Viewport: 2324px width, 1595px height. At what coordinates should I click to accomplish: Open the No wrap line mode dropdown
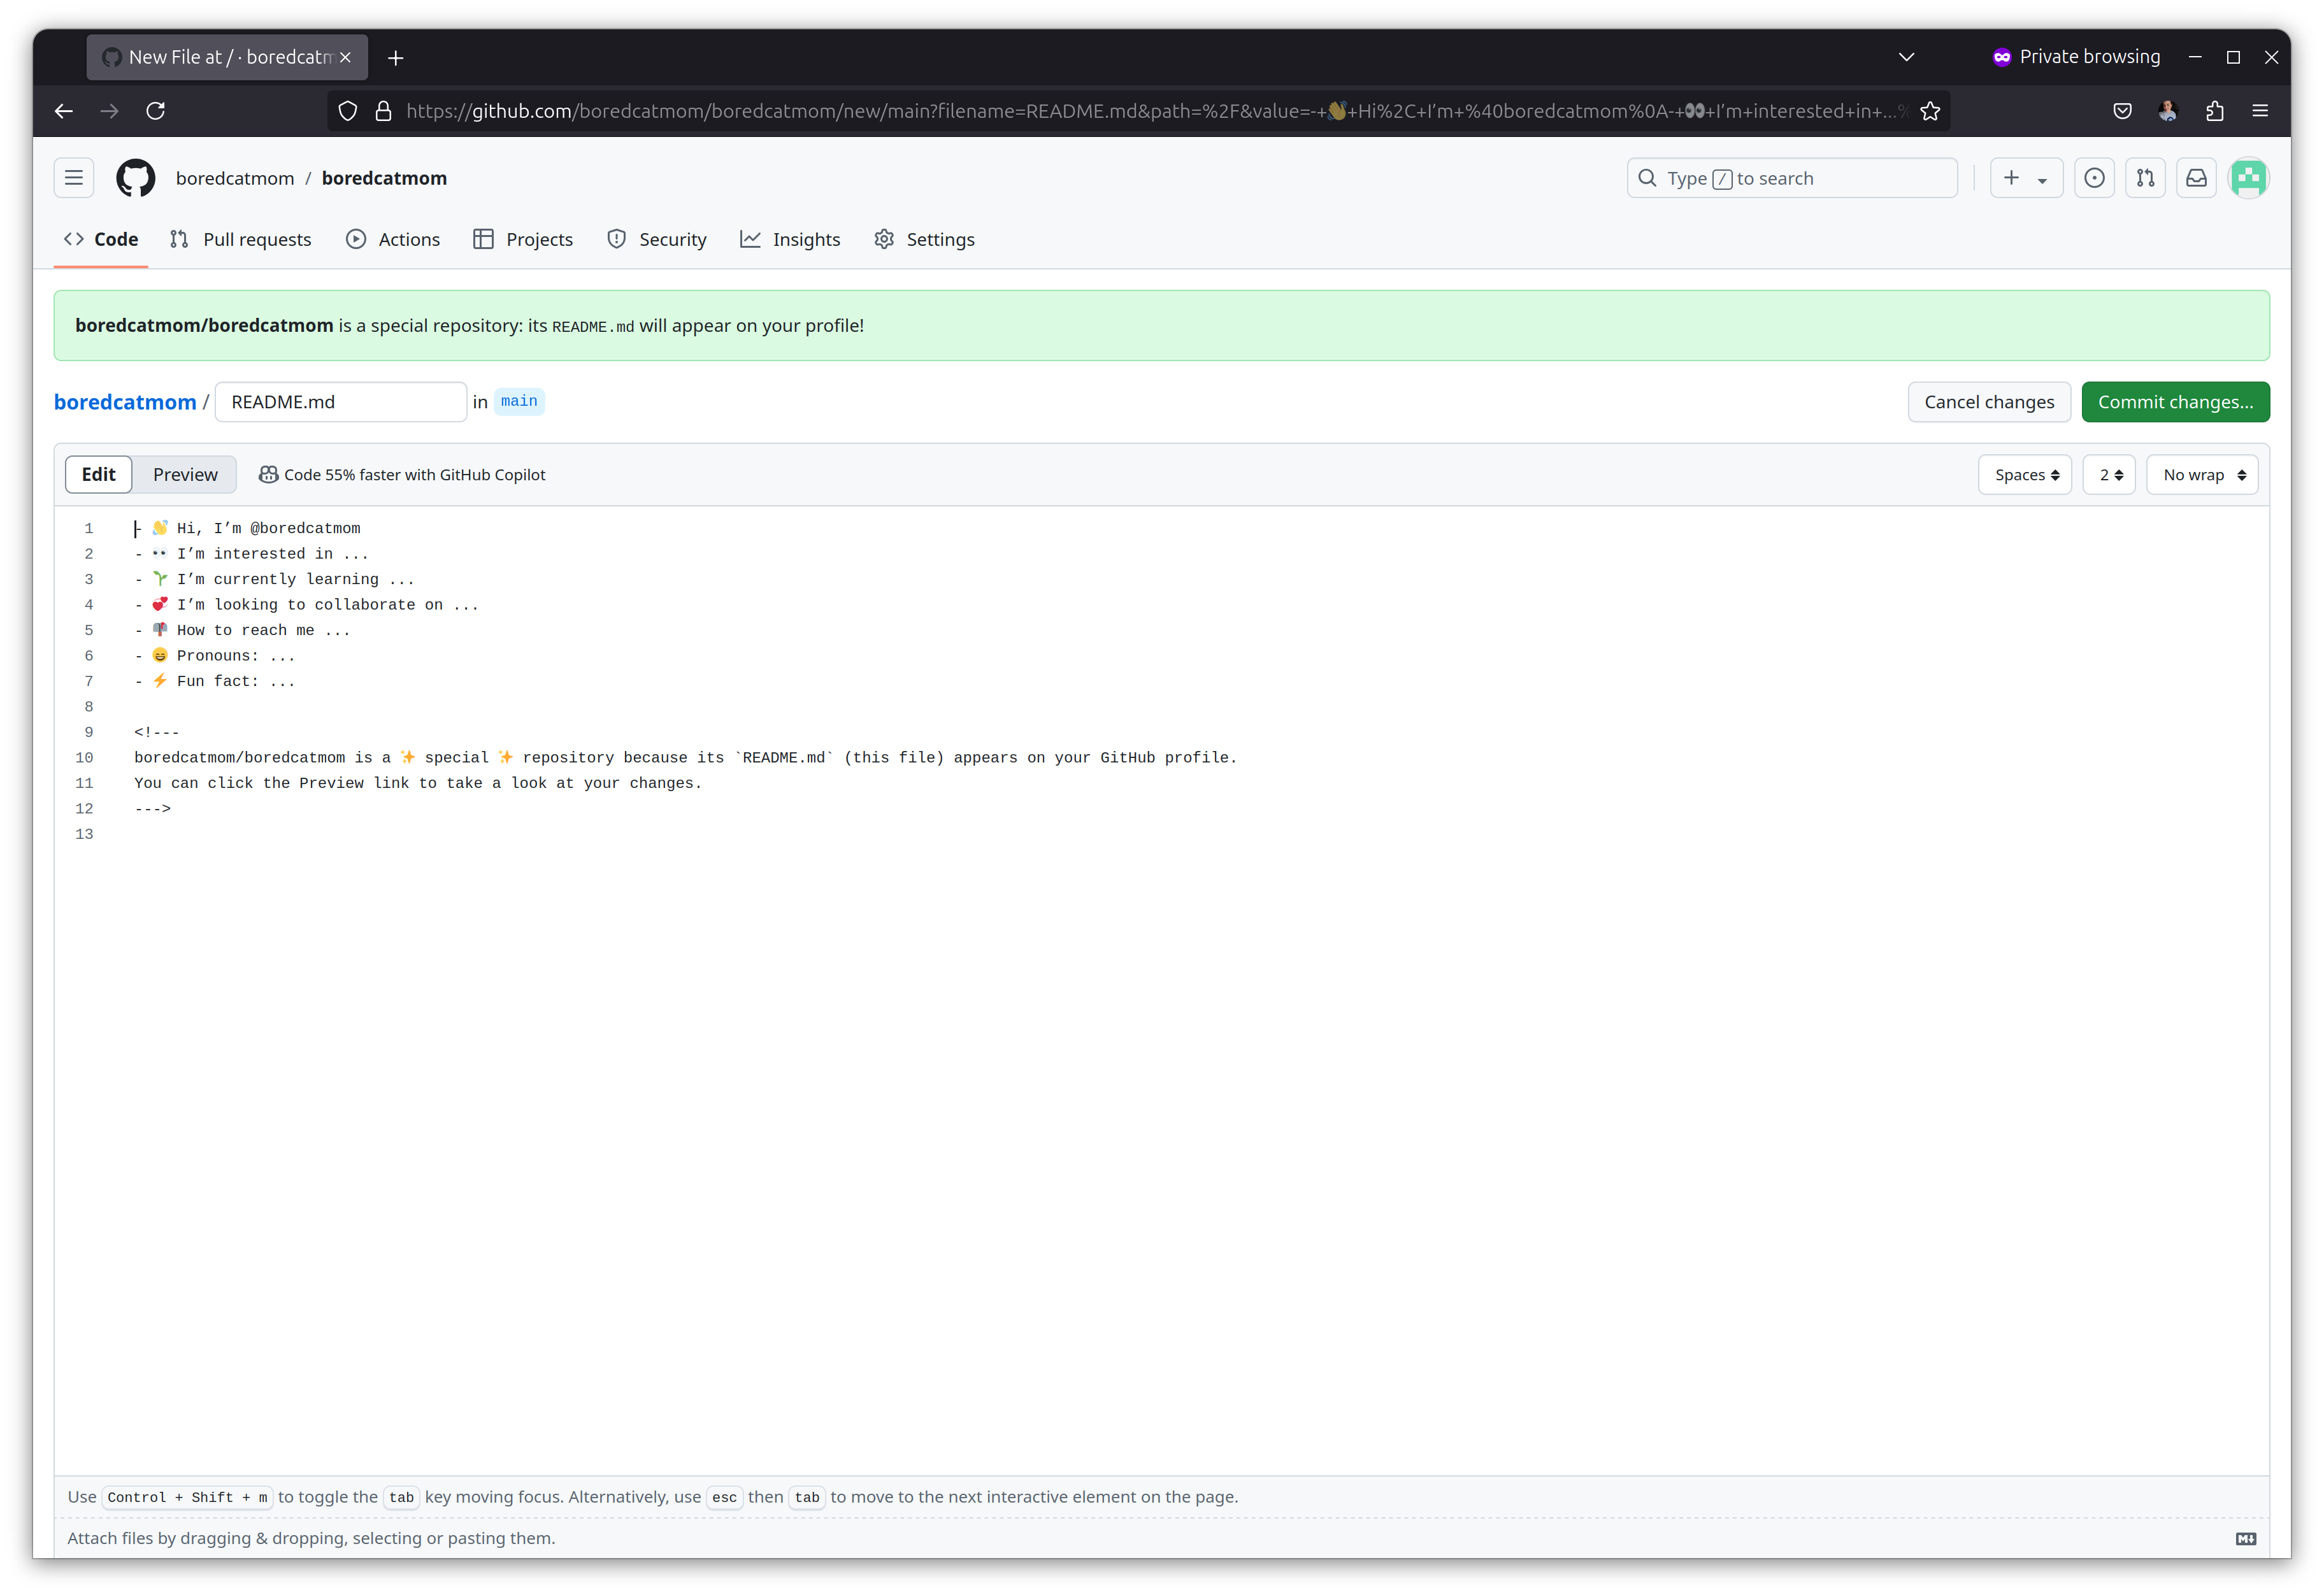tap(2203, 475)
